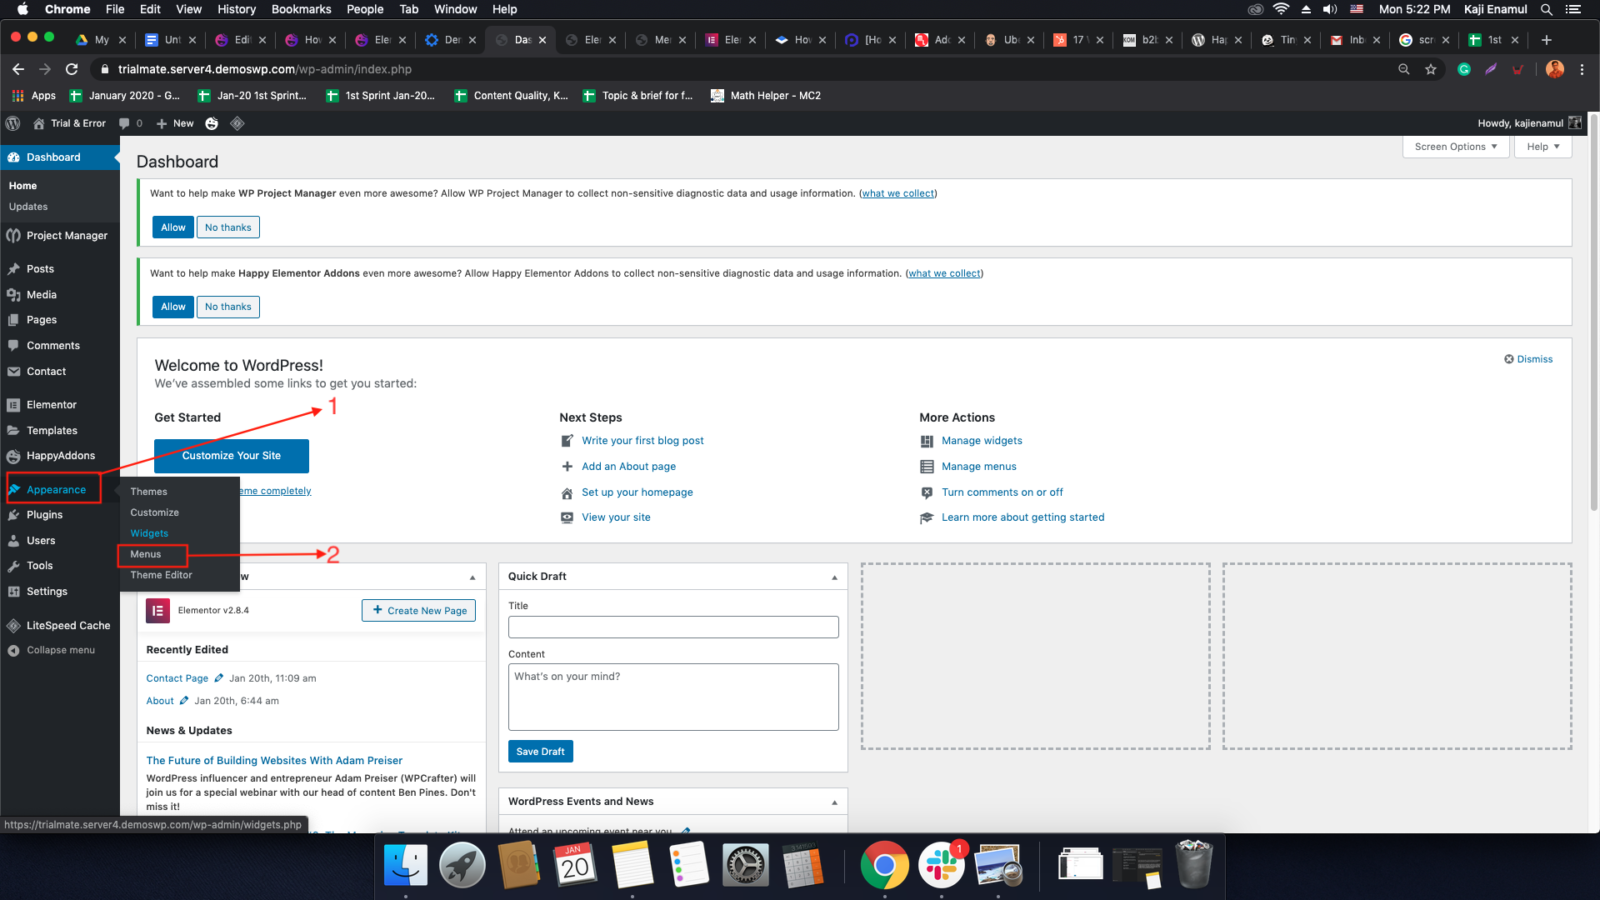Click the Tools wrench icon in sidebar
Screen dimensions: 1600x900
pos(14,566)
